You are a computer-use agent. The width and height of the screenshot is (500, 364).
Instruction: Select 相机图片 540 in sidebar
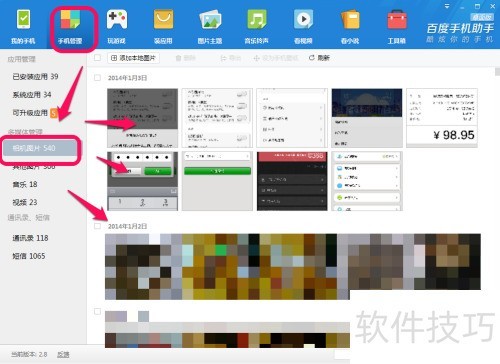40,148
